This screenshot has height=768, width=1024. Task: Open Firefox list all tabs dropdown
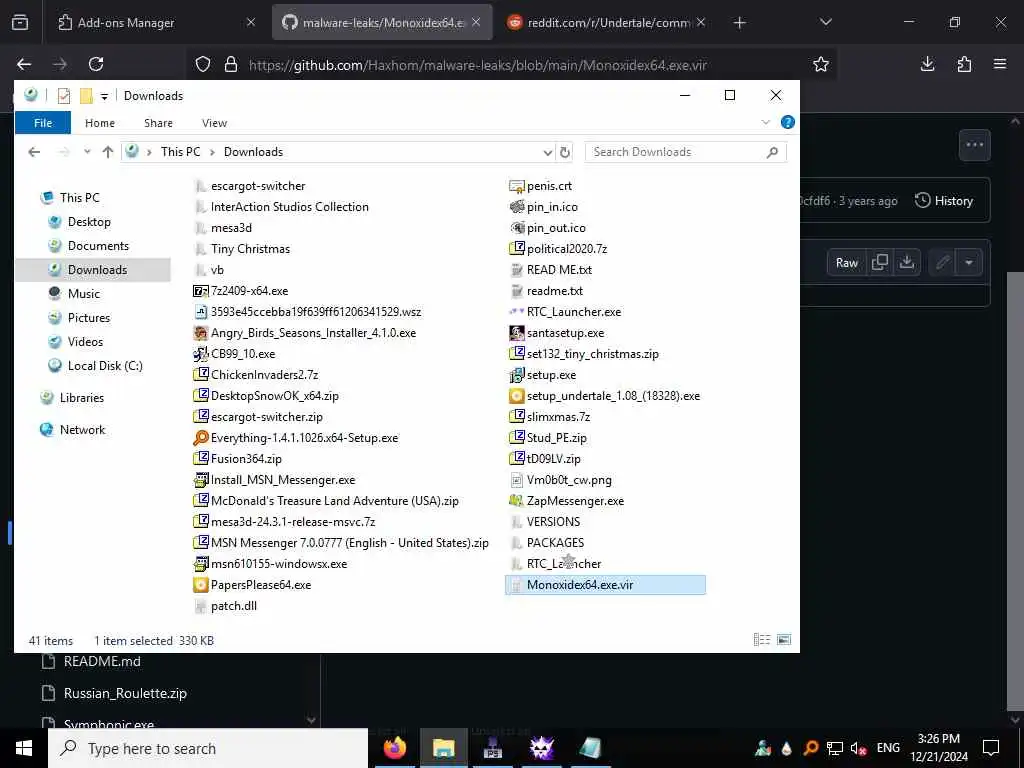pos(825,22)
